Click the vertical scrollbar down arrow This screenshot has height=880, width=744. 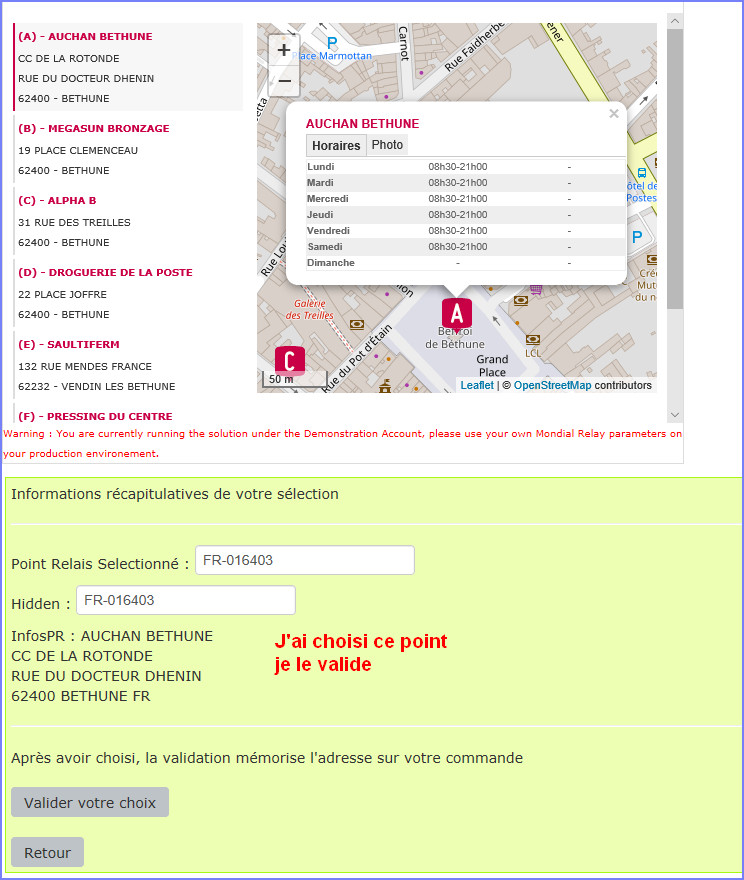[674, 415]
